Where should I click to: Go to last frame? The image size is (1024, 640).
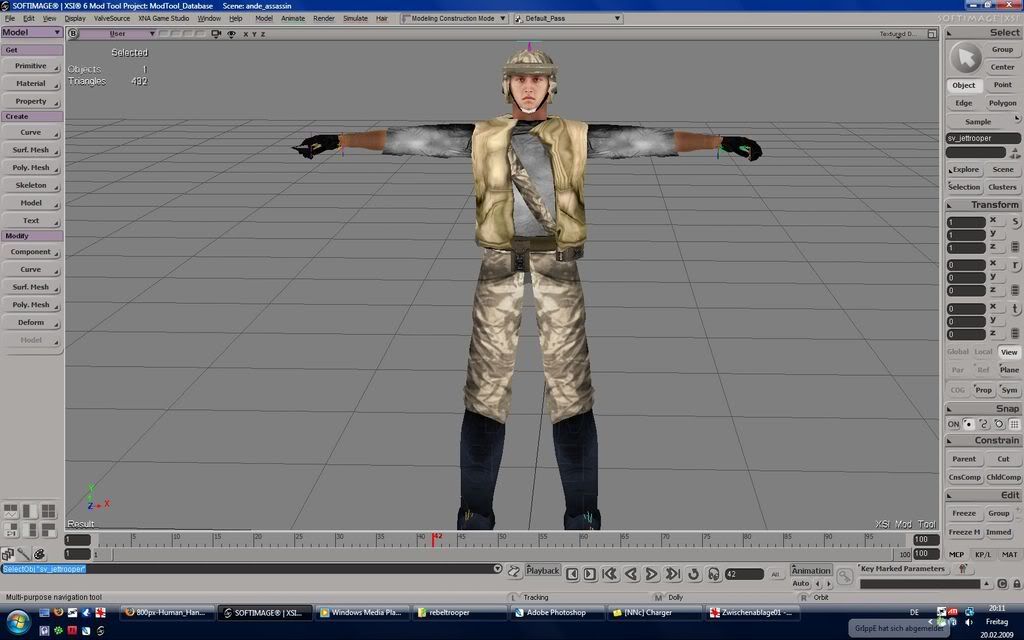pos(672,574)
